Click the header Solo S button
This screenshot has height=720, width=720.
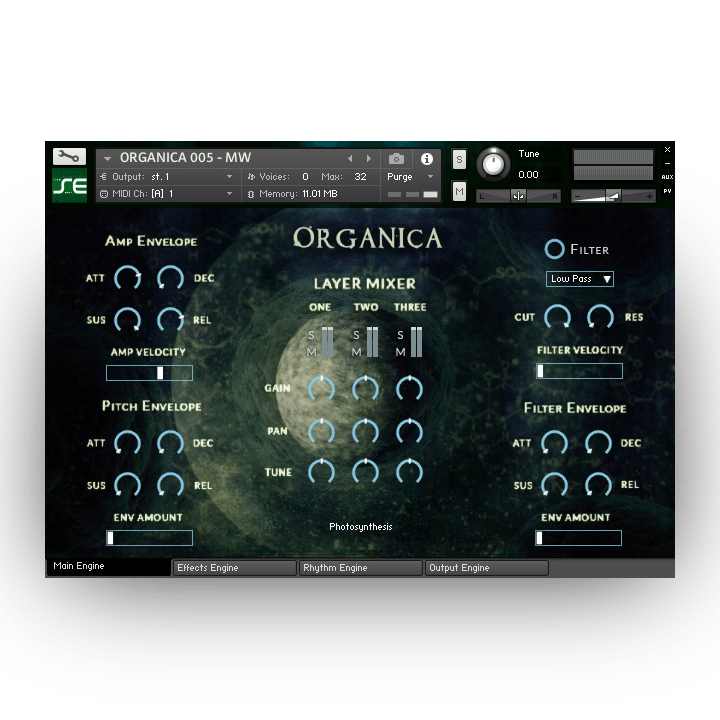pyautogui.click(x=459, y=160)
